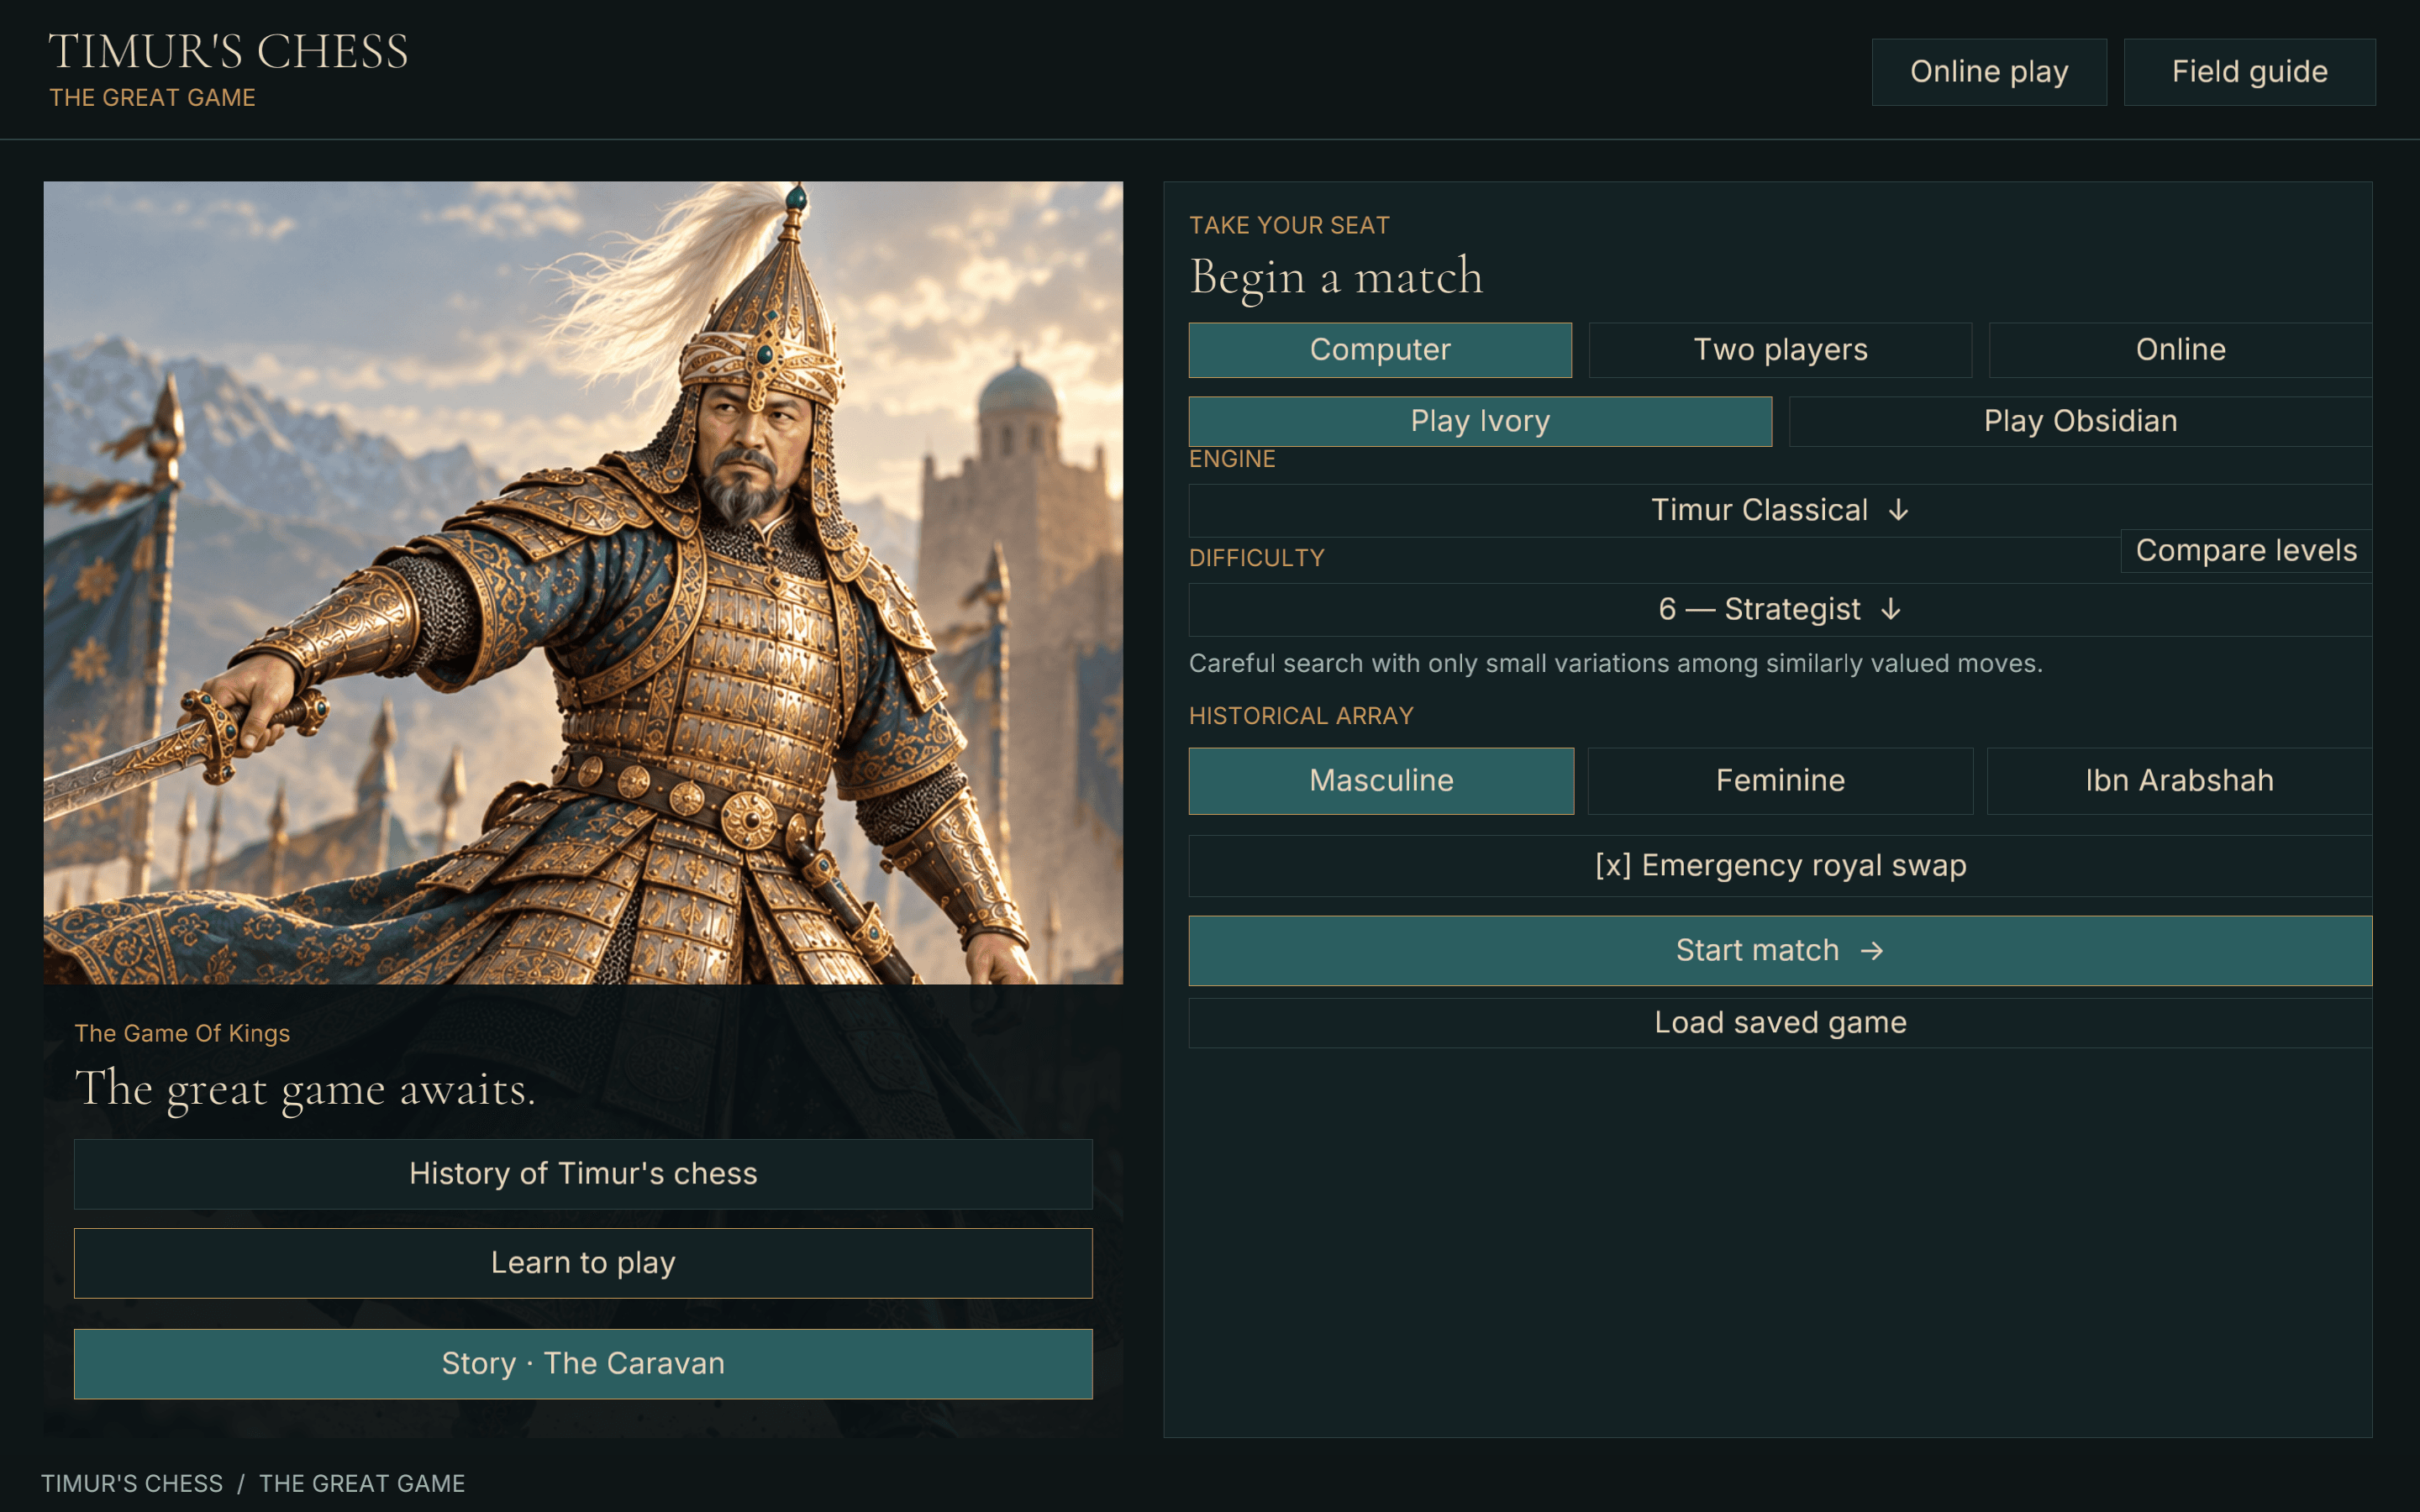Launch Story · The Caravan
The image size is (2420, 1512).
583,1364
